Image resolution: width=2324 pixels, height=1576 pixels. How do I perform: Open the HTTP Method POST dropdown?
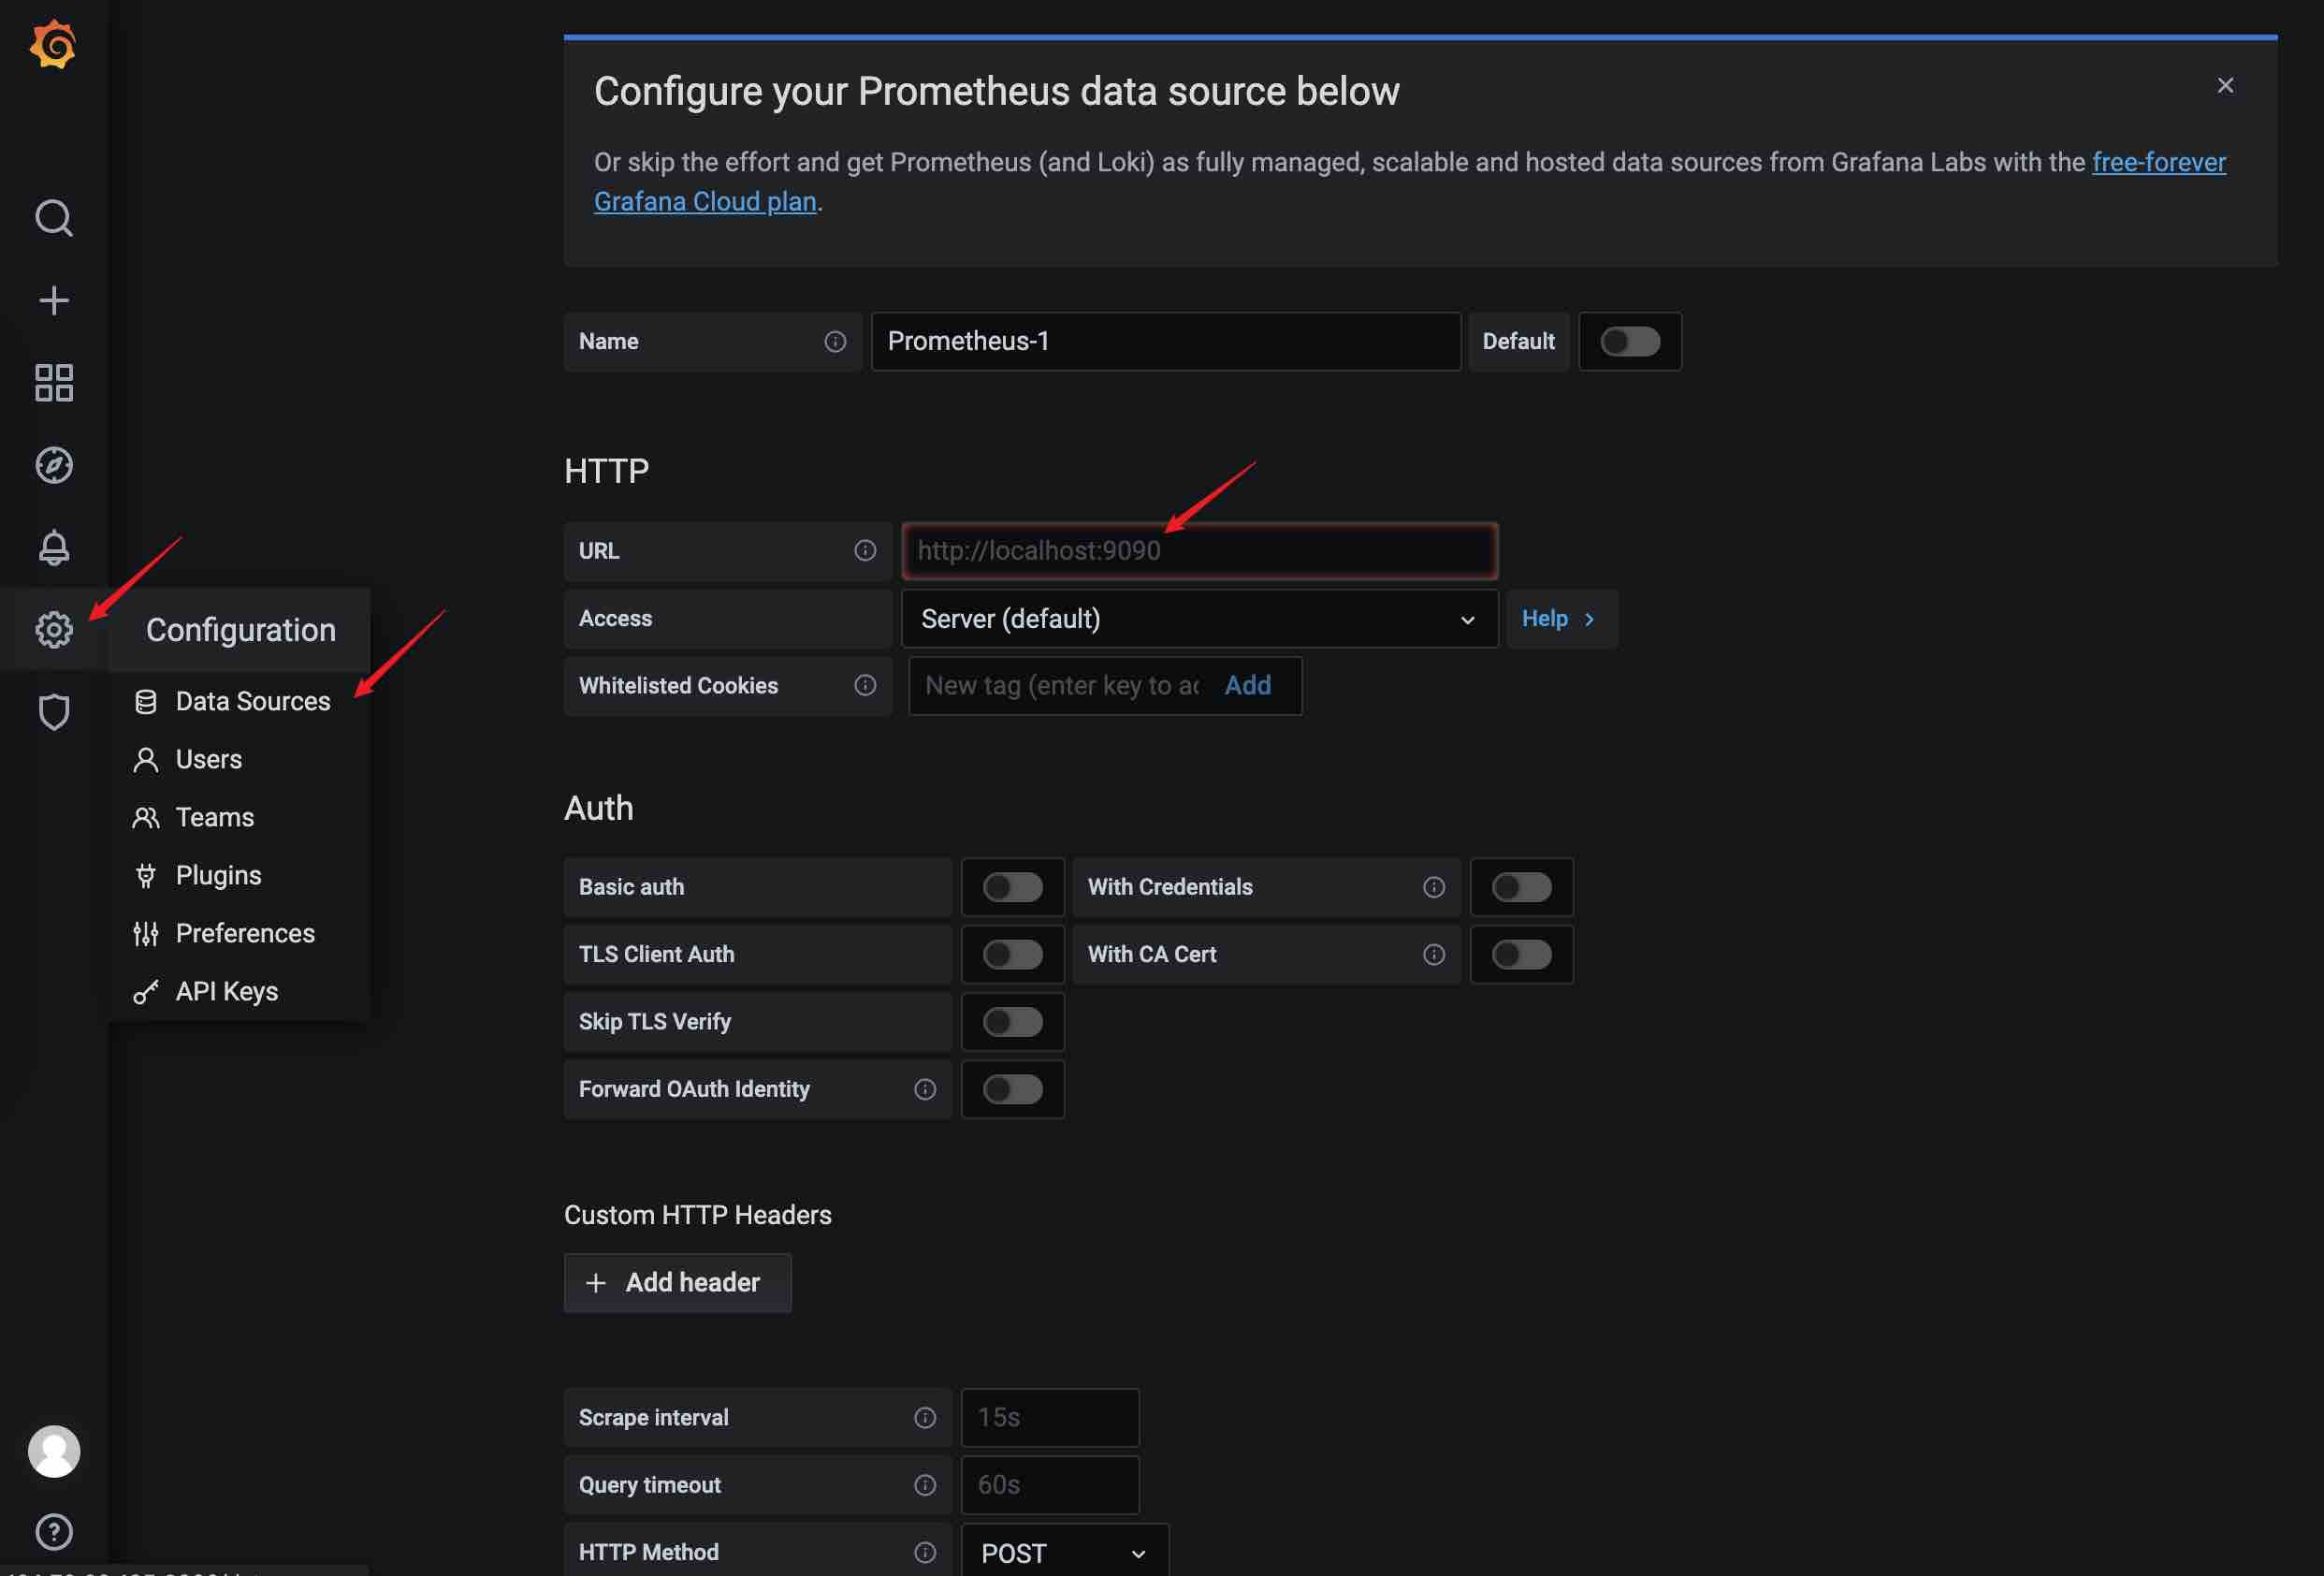[1063, 1552]
